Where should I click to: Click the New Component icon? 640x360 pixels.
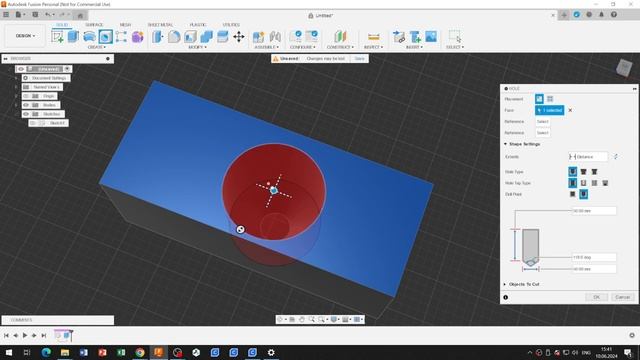(x=259, y=37)
